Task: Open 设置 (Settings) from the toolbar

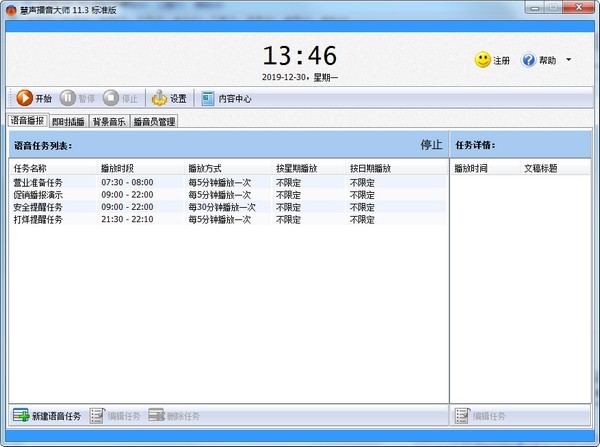Action: (160, 98)
